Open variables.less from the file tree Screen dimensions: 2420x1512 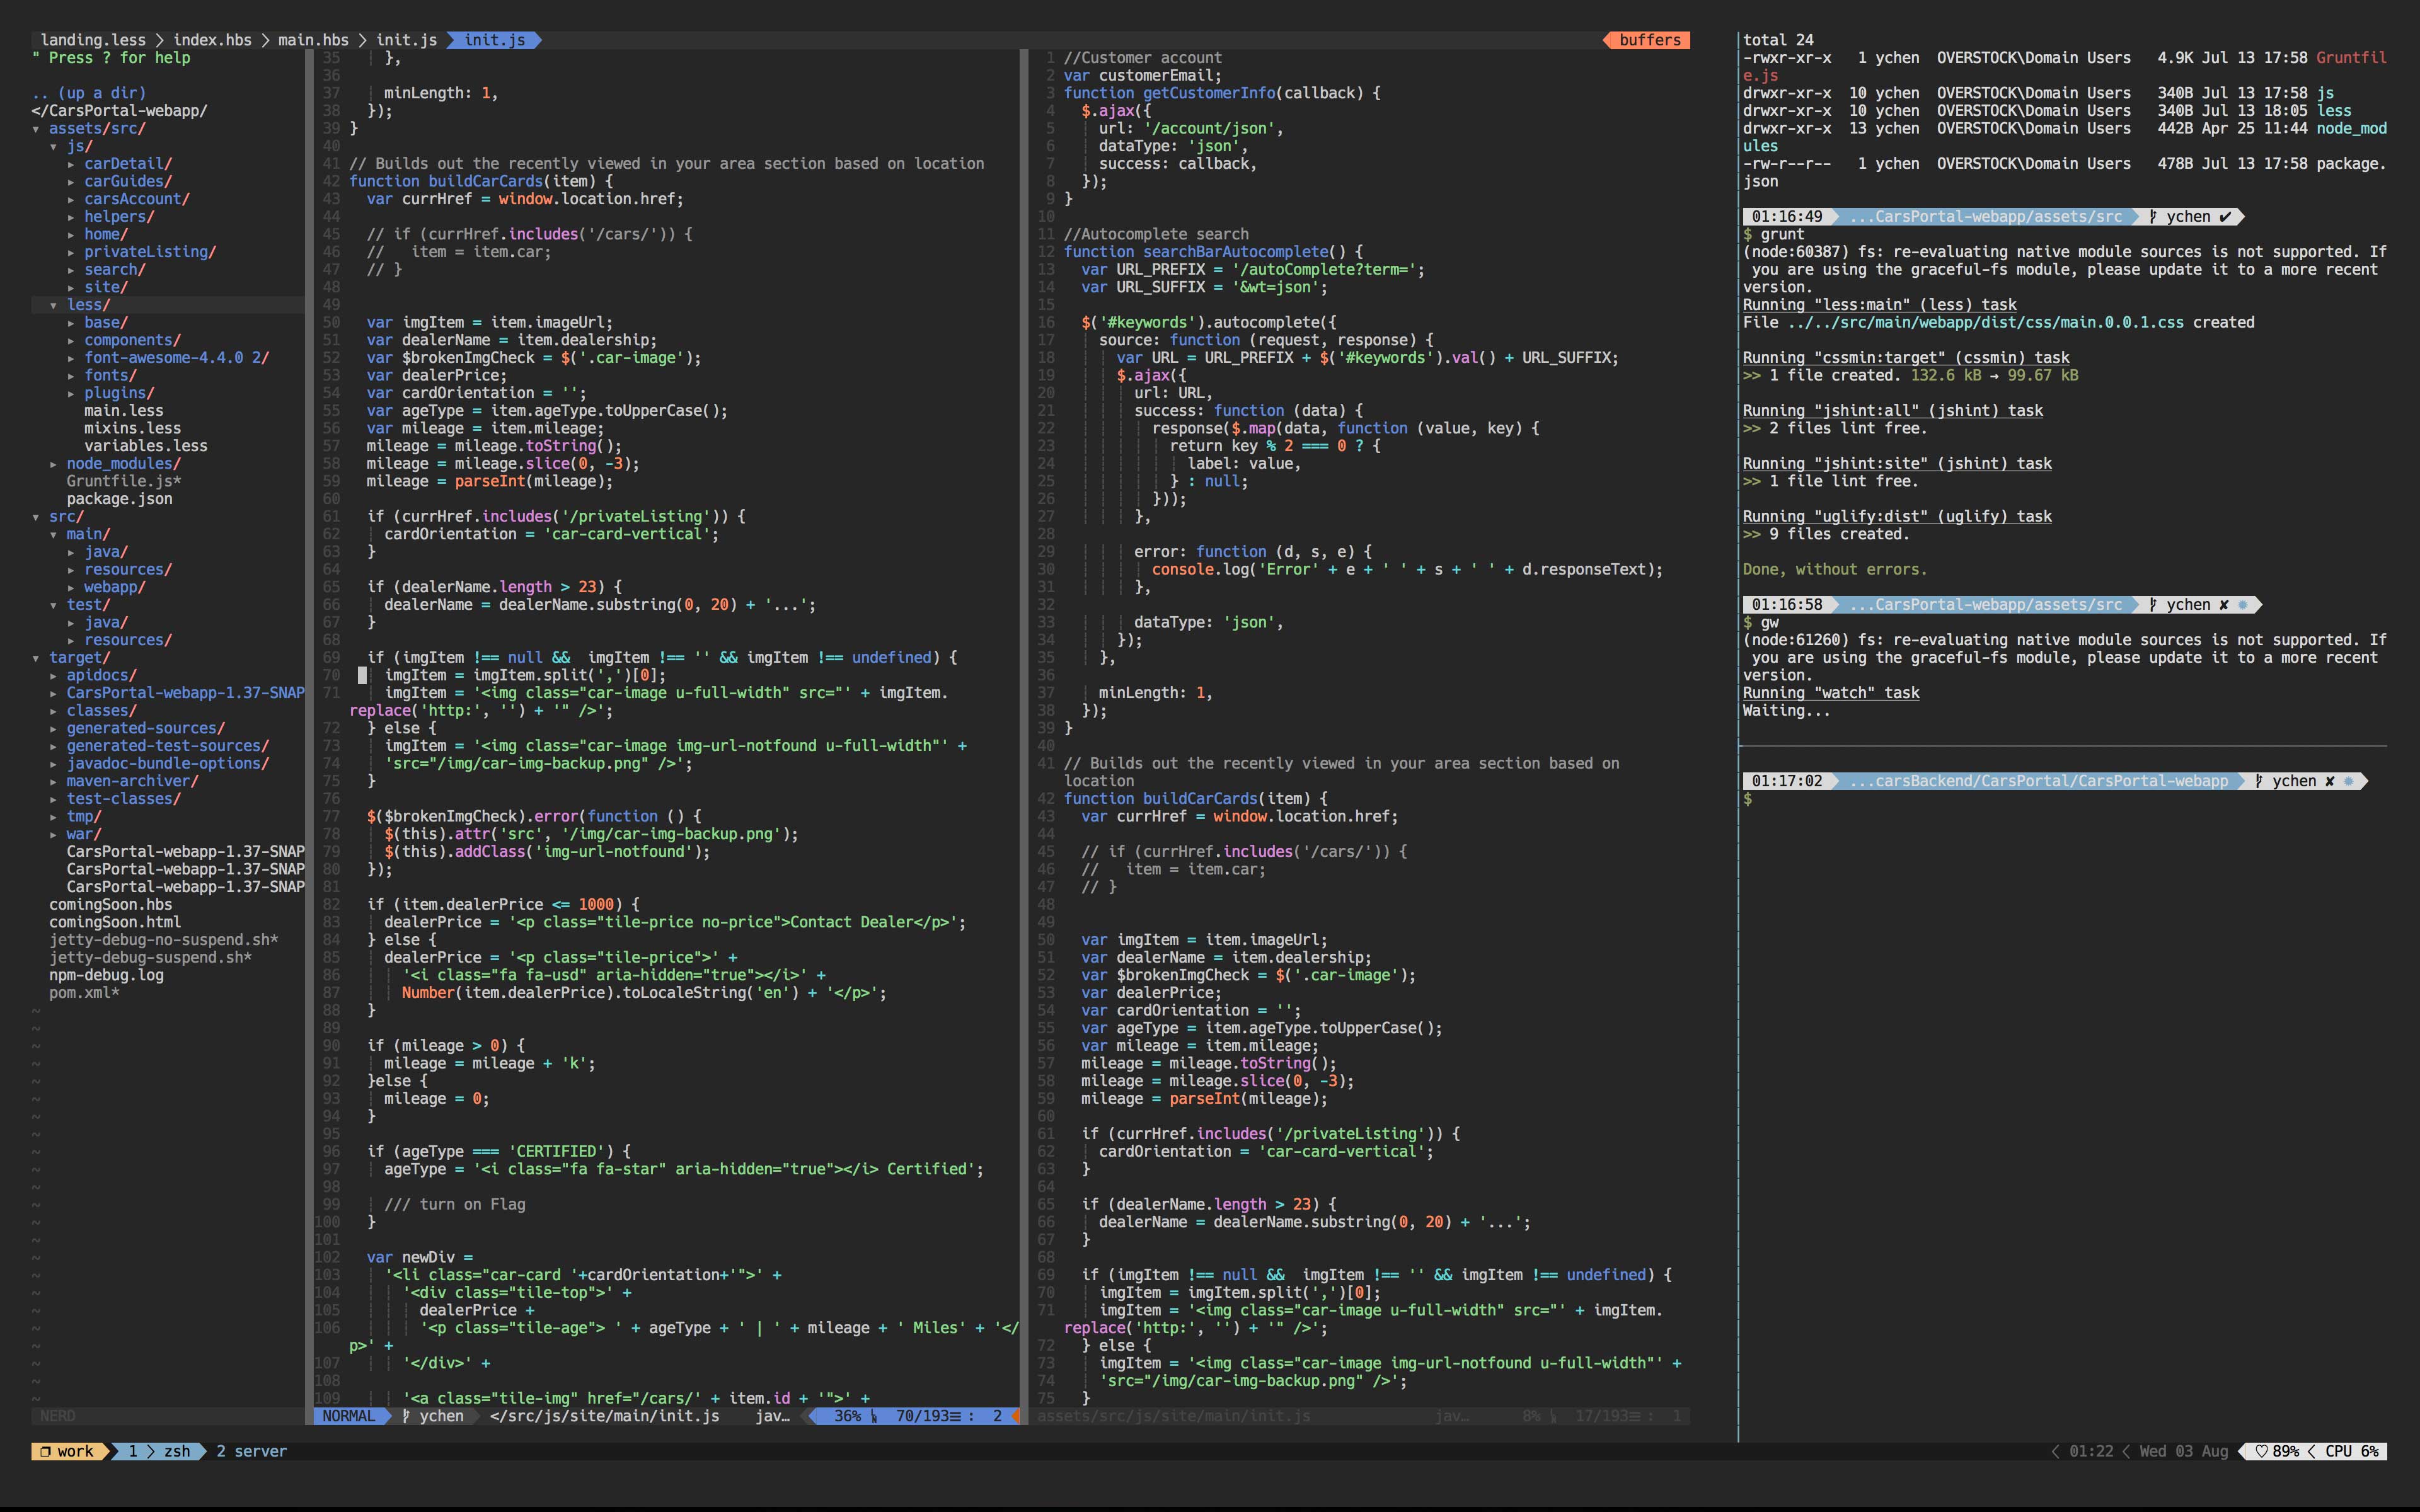(x=145, y=446)
